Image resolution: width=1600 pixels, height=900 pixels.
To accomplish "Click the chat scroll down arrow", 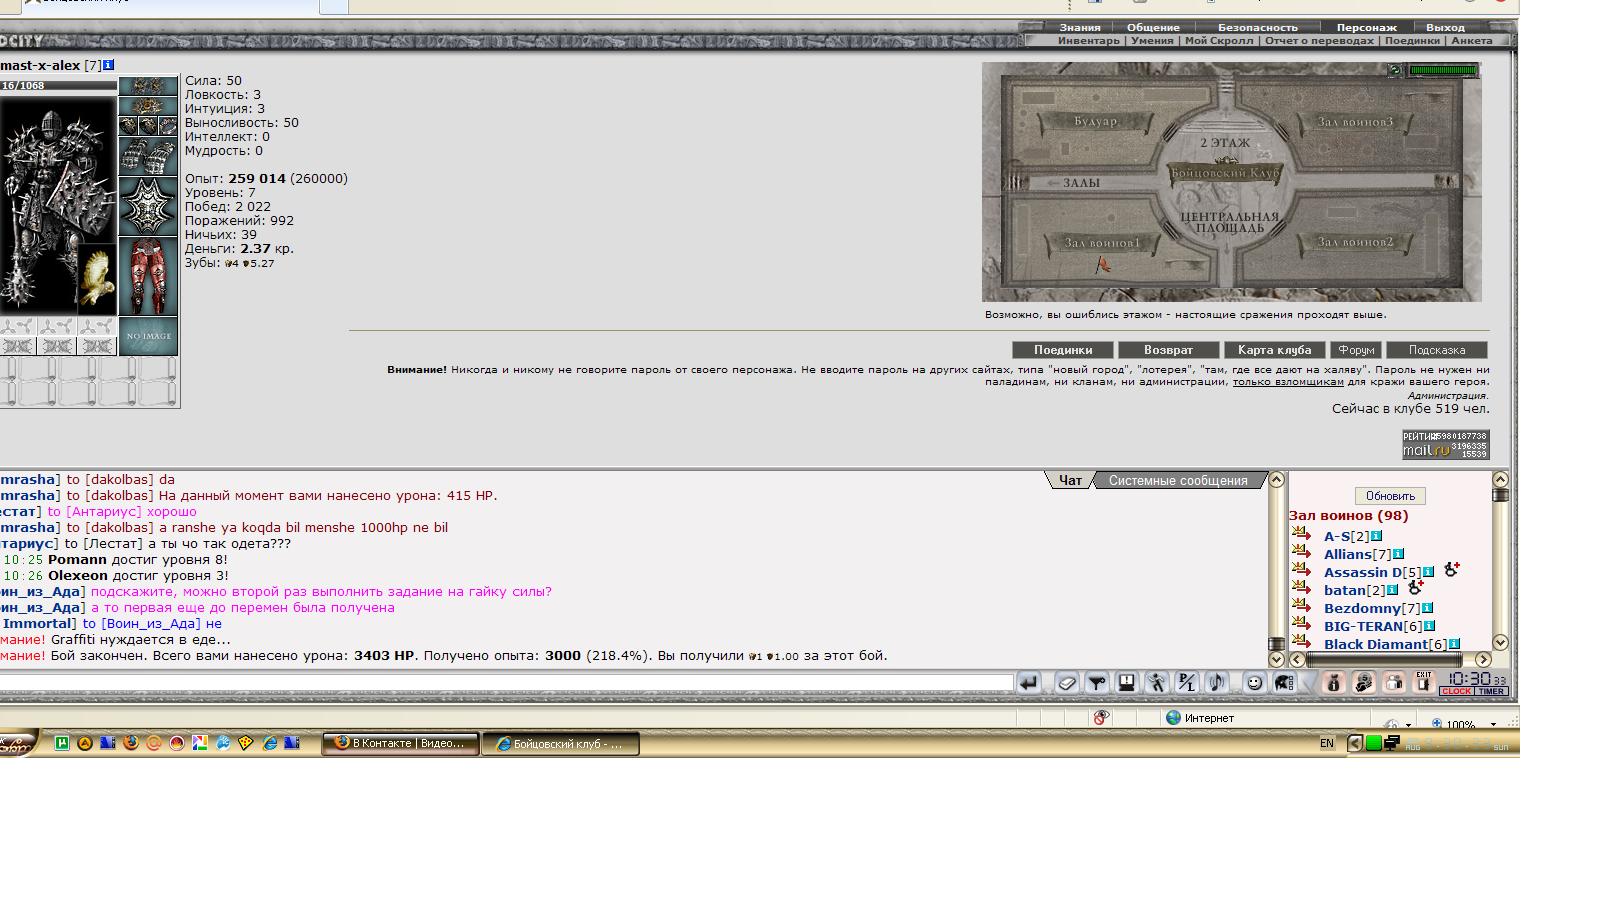I will tap(1276, 659).
